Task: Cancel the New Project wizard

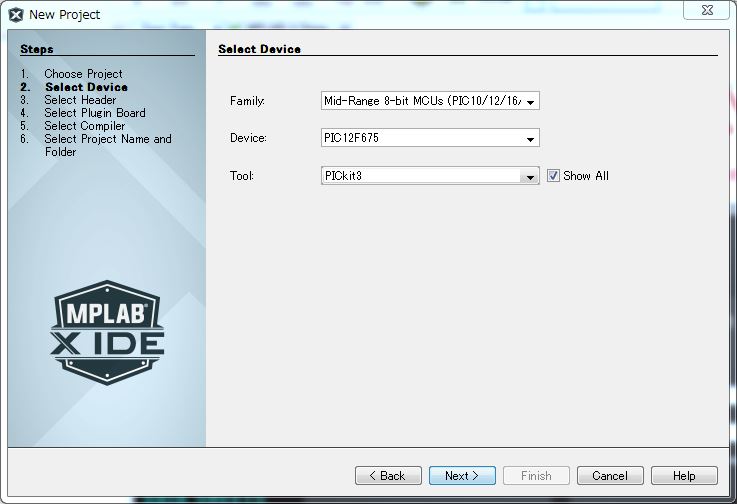Action: (610, 476)
